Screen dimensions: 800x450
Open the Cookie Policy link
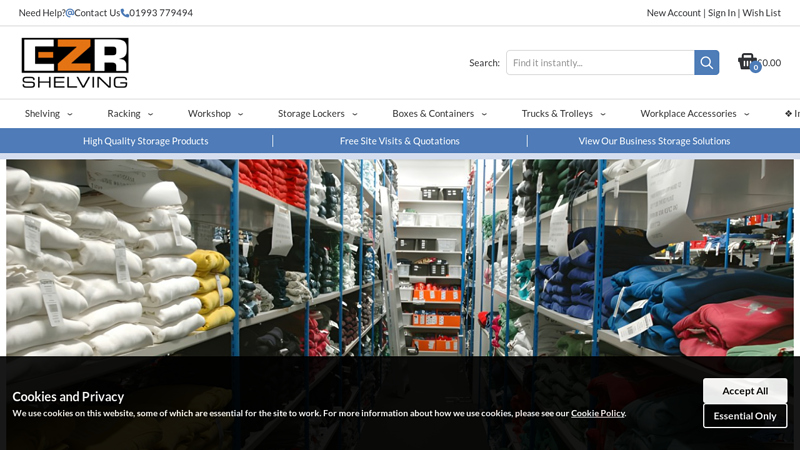(x=597, y=413)
